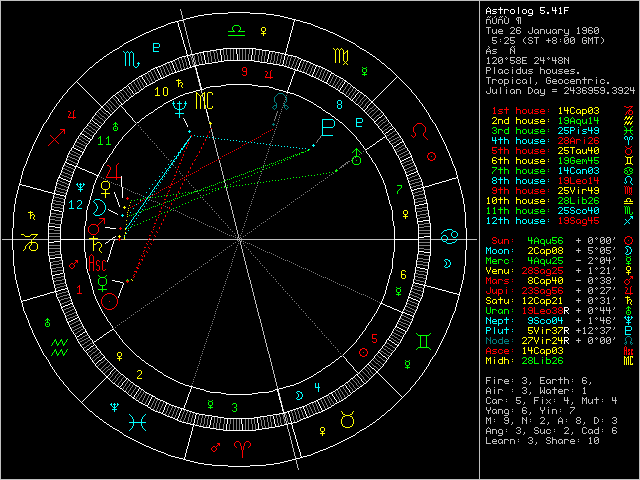Click house number 9 in the chart

pyautogui.click(x=244, y=72)
